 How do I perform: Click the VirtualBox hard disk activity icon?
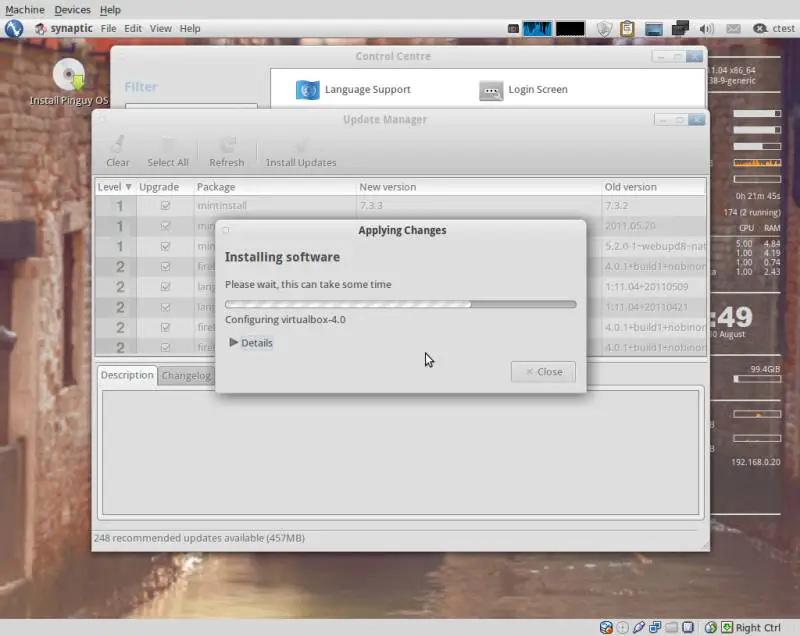click(x=606, y=627)
